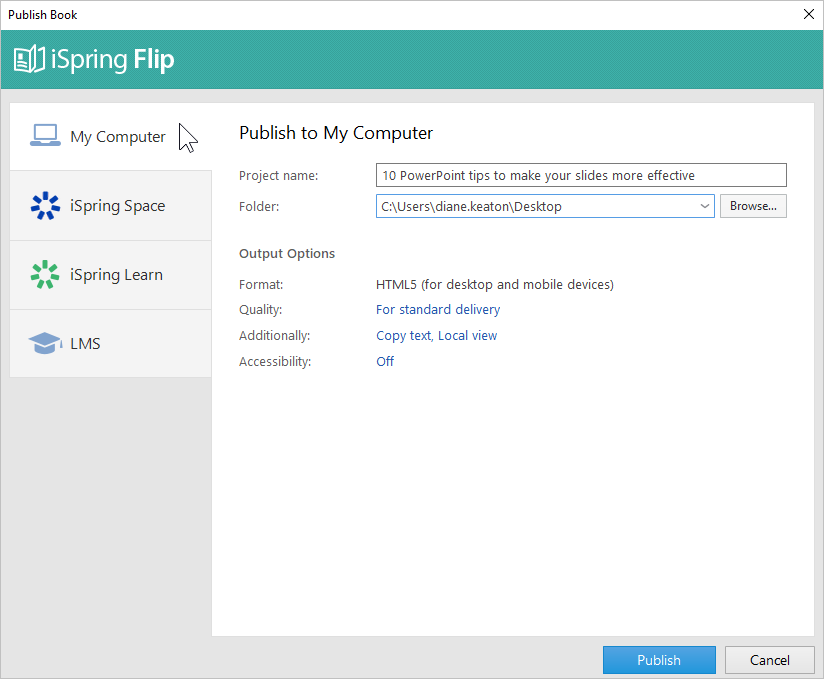Viewport: 824px width, 679px height.
Task: Open the Copy text, Local view link
Action: [x=436, y=335]
